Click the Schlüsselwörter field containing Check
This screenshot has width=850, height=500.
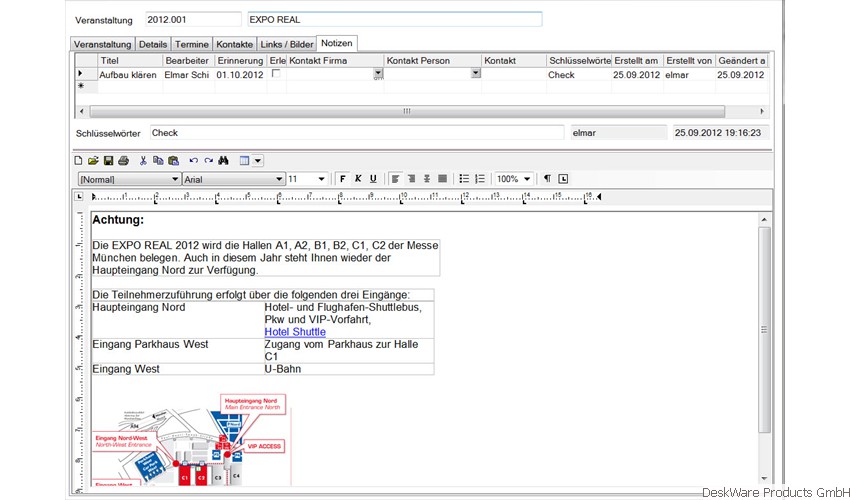[357, 133]
